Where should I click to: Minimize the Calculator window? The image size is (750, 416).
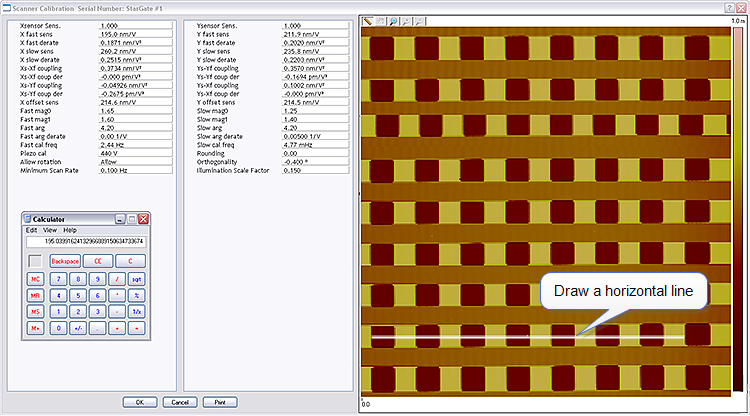click(x=120, y=219)
